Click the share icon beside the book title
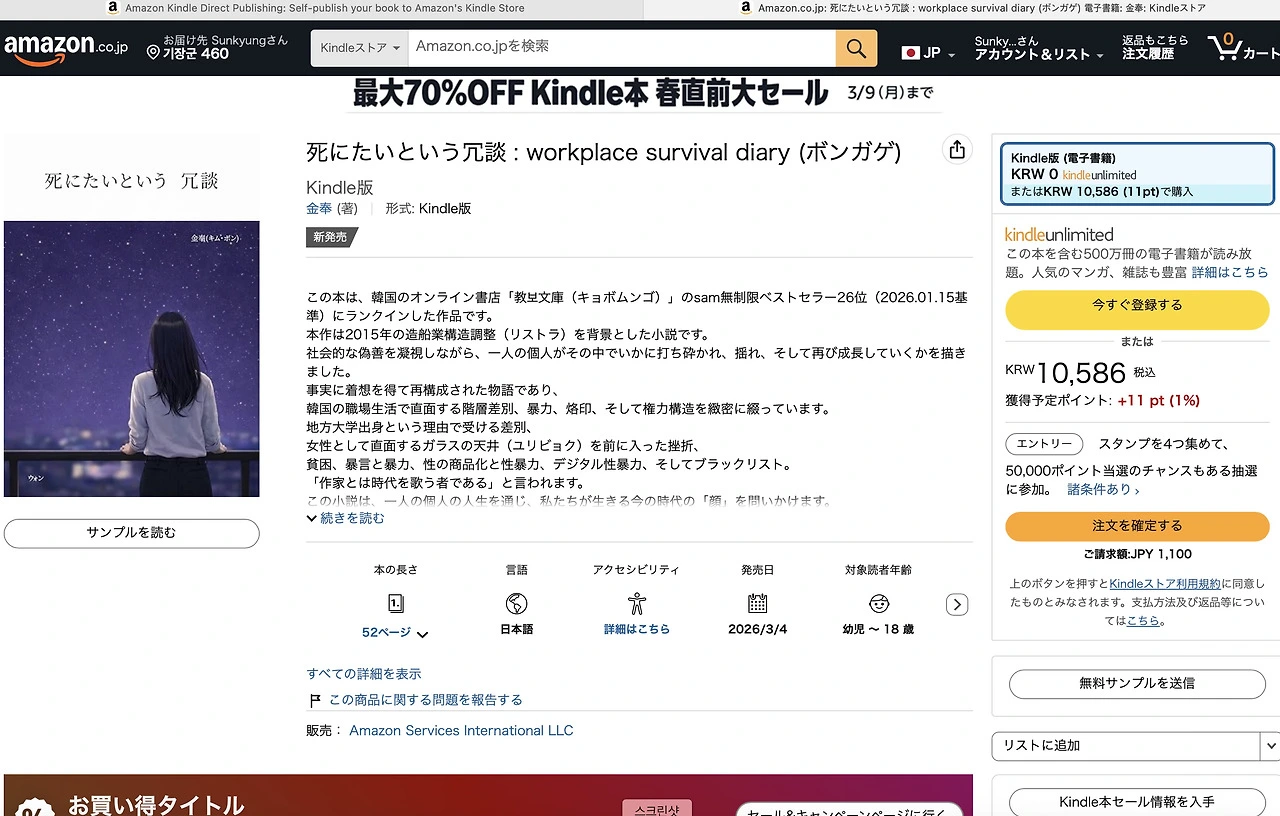Viewport: 1280px width, 816px height. pyautogui.click(x=957, y=149)
